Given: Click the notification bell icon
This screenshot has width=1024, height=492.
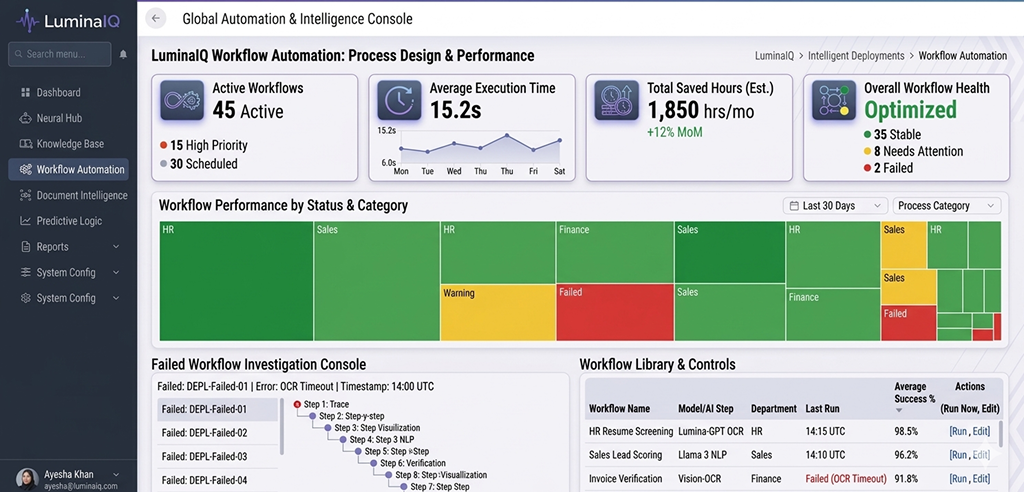Looking at the screenshot, I should pyautogui.click(x=123, y=54).
